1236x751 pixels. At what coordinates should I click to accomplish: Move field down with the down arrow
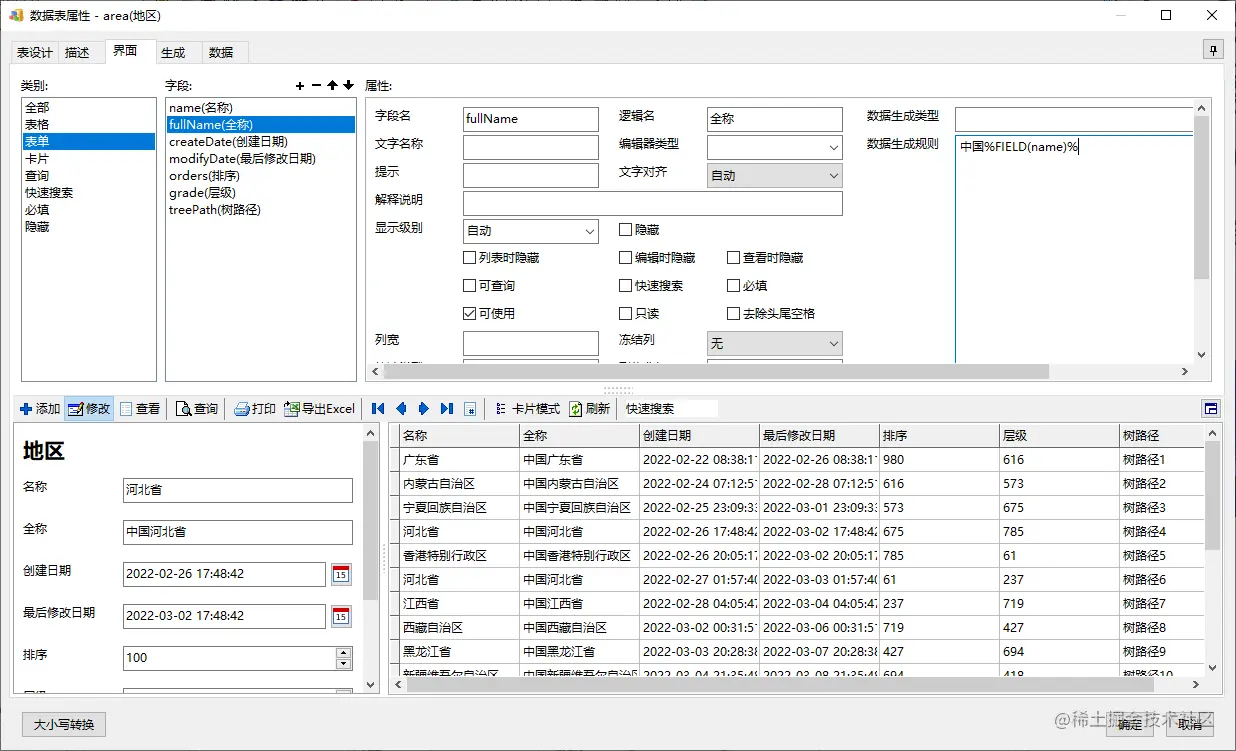click(348, 86)
